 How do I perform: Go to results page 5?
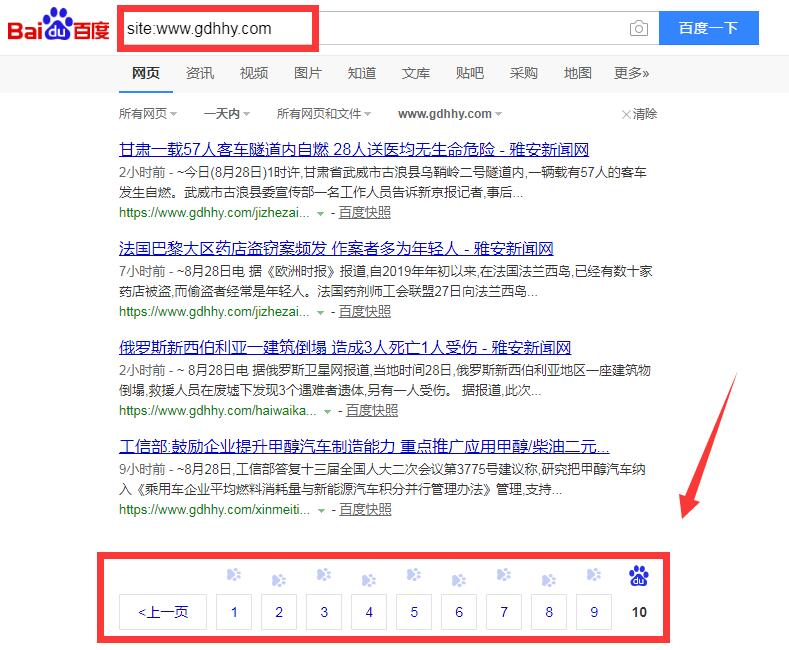414,612
